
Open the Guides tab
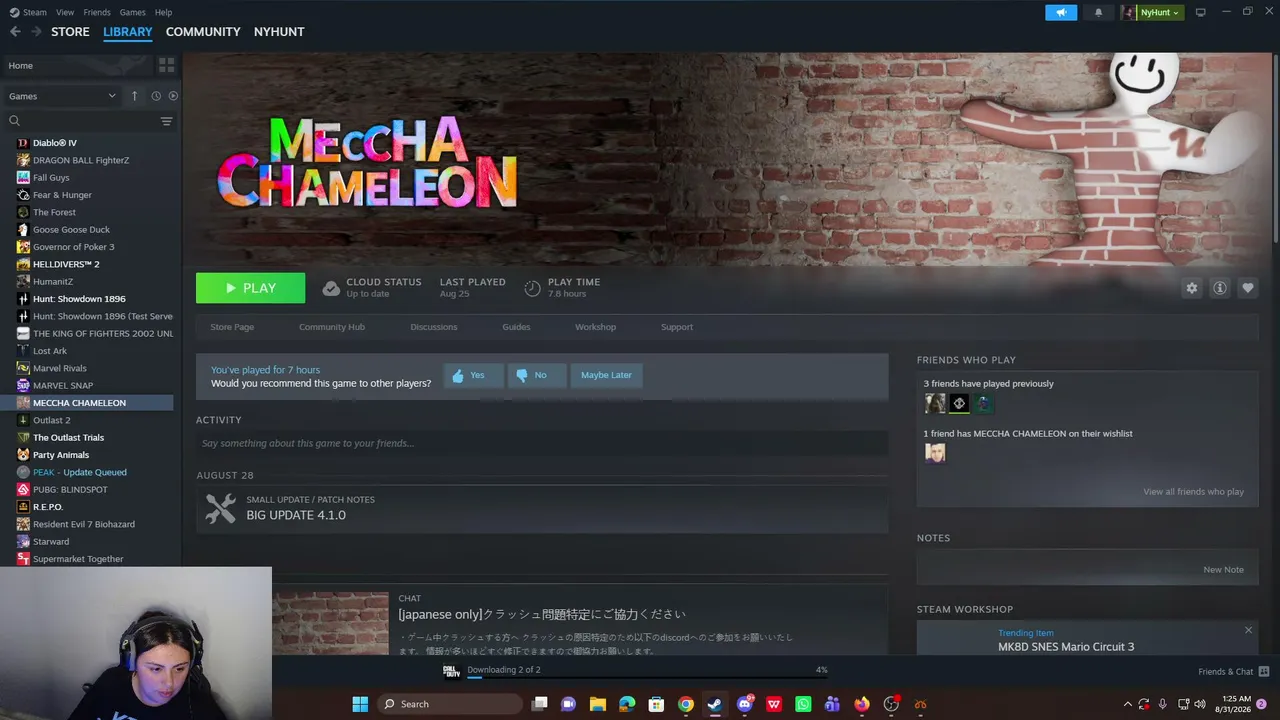point(516,327)
